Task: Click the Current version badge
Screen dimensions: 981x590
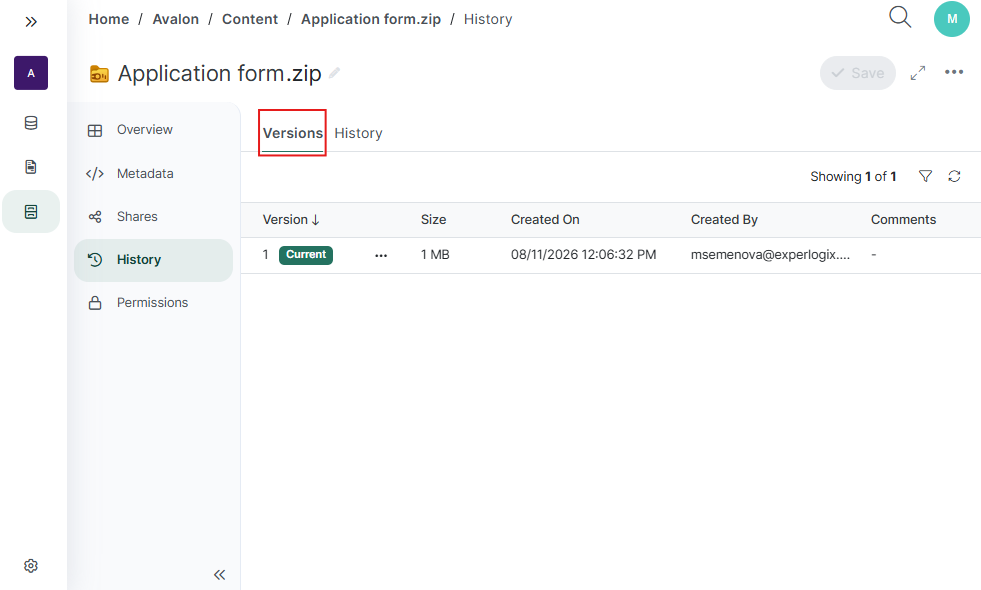Action: tap(306, 255)
